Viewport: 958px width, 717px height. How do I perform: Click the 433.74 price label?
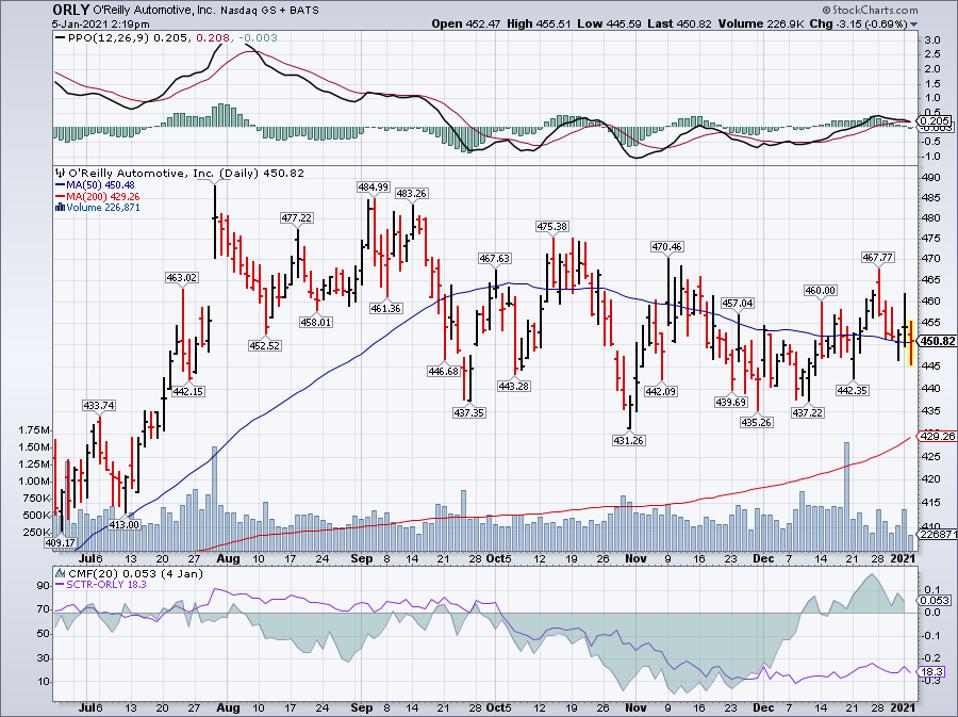(99, 406)
